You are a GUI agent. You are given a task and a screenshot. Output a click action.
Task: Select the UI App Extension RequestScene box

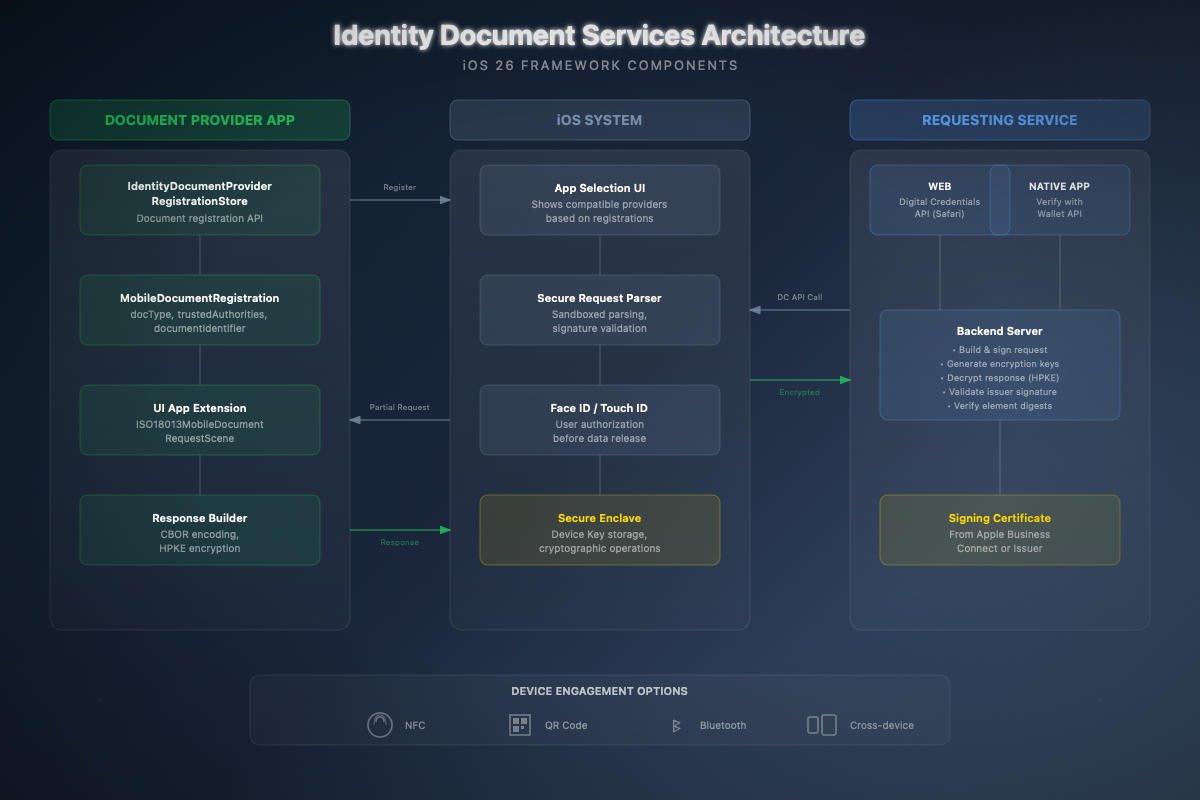199,419
